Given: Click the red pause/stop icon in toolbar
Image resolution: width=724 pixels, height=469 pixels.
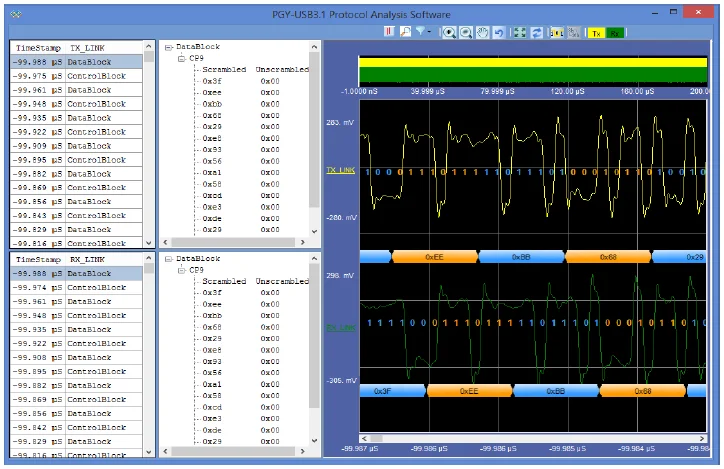Looking at the screenshot, I should coord(389,32).
